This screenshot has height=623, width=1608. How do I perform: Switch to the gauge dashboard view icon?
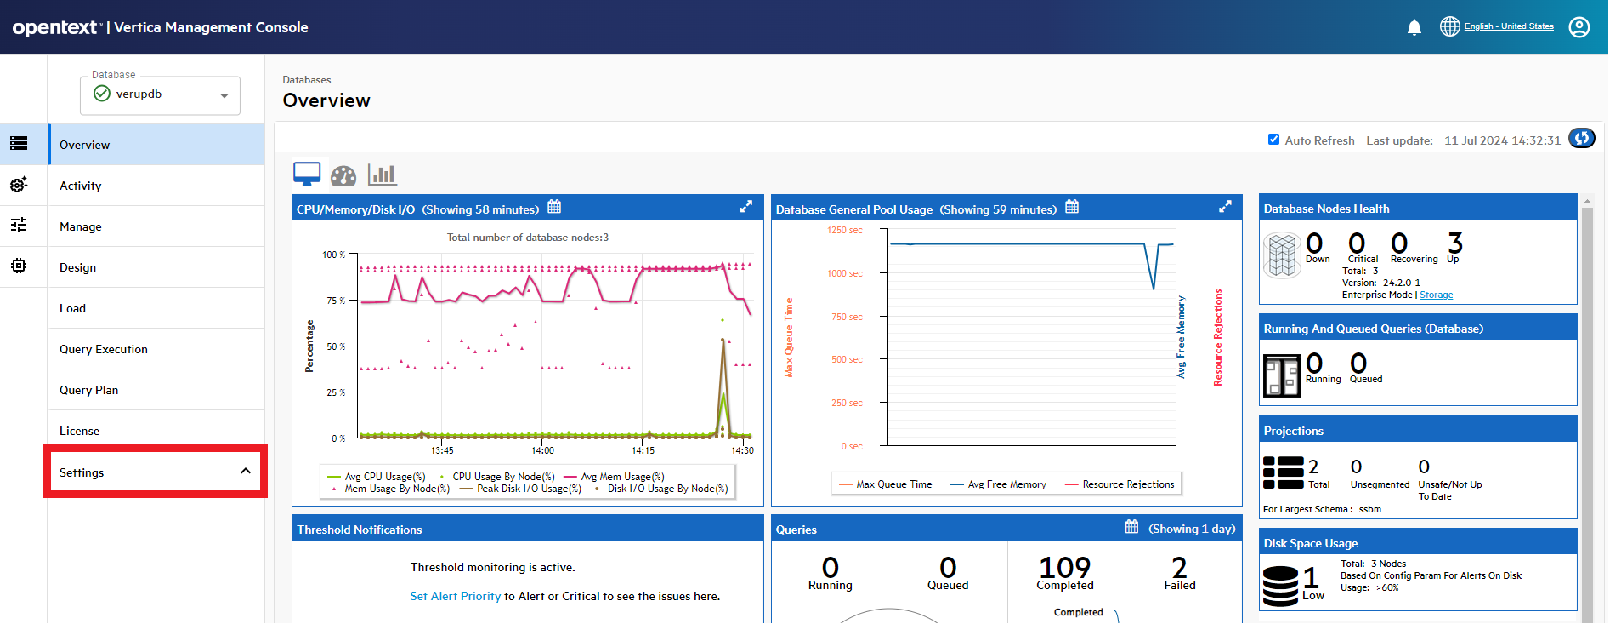pos(343,175)
